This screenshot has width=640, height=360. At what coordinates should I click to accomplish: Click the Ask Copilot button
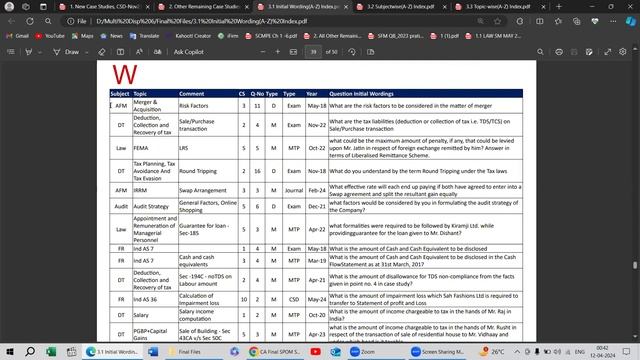coord(188,52)
